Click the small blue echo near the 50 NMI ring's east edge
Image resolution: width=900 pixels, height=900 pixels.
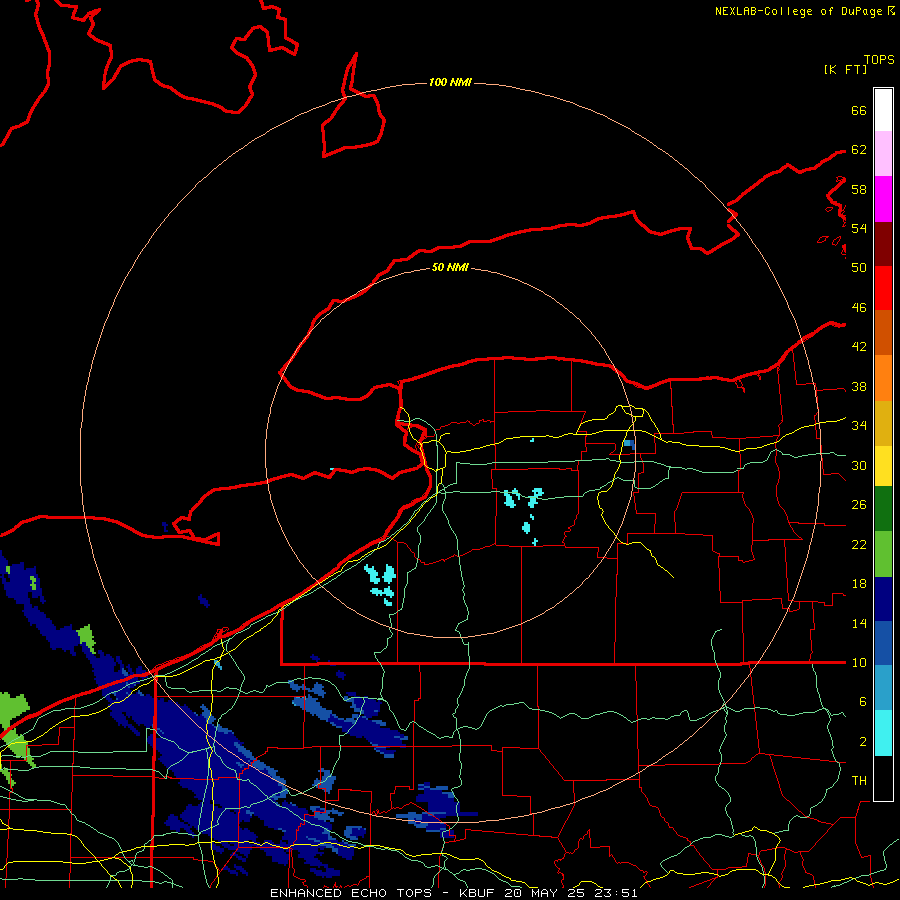tap(629, 444)
